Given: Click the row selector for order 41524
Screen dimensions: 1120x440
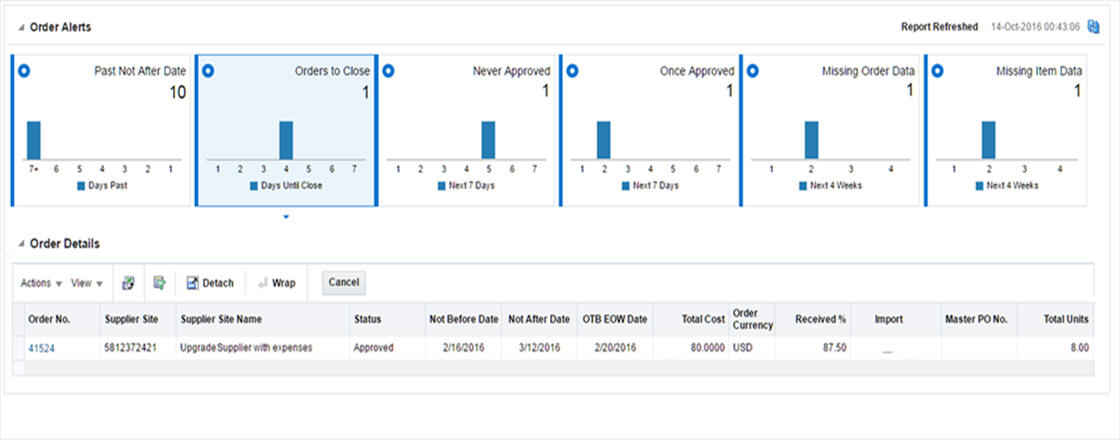Looking at the screenshot, I should click(18, 348).
